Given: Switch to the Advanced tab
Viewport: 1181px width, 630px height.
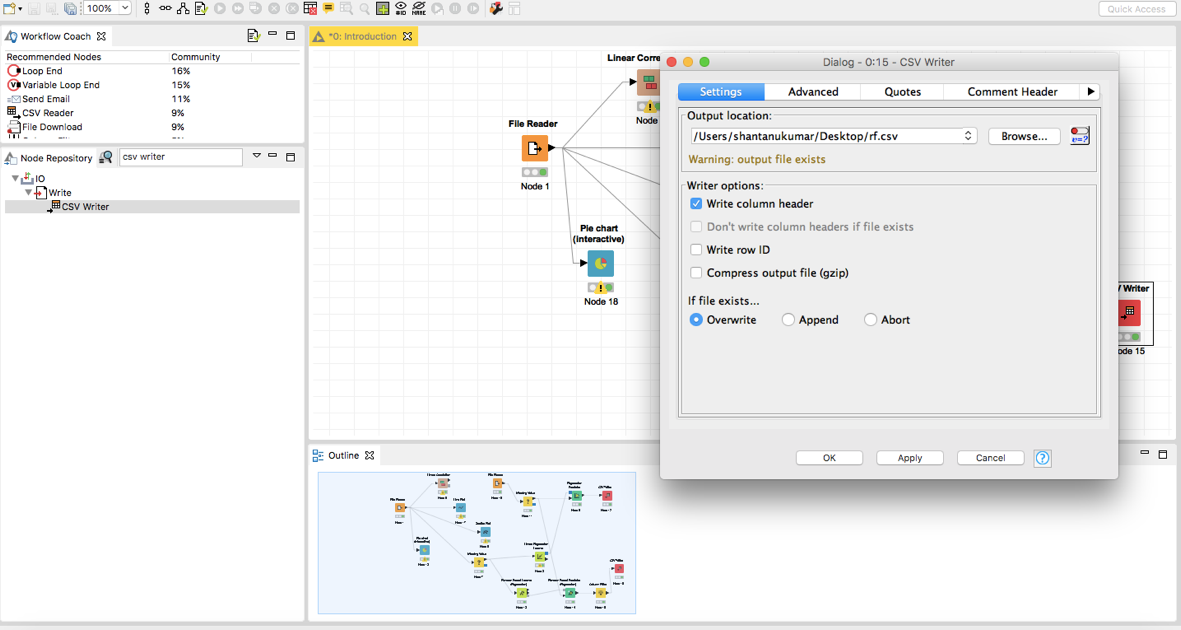Looking at the screenshot, I should pyautogui.click(x=812, y=91).
